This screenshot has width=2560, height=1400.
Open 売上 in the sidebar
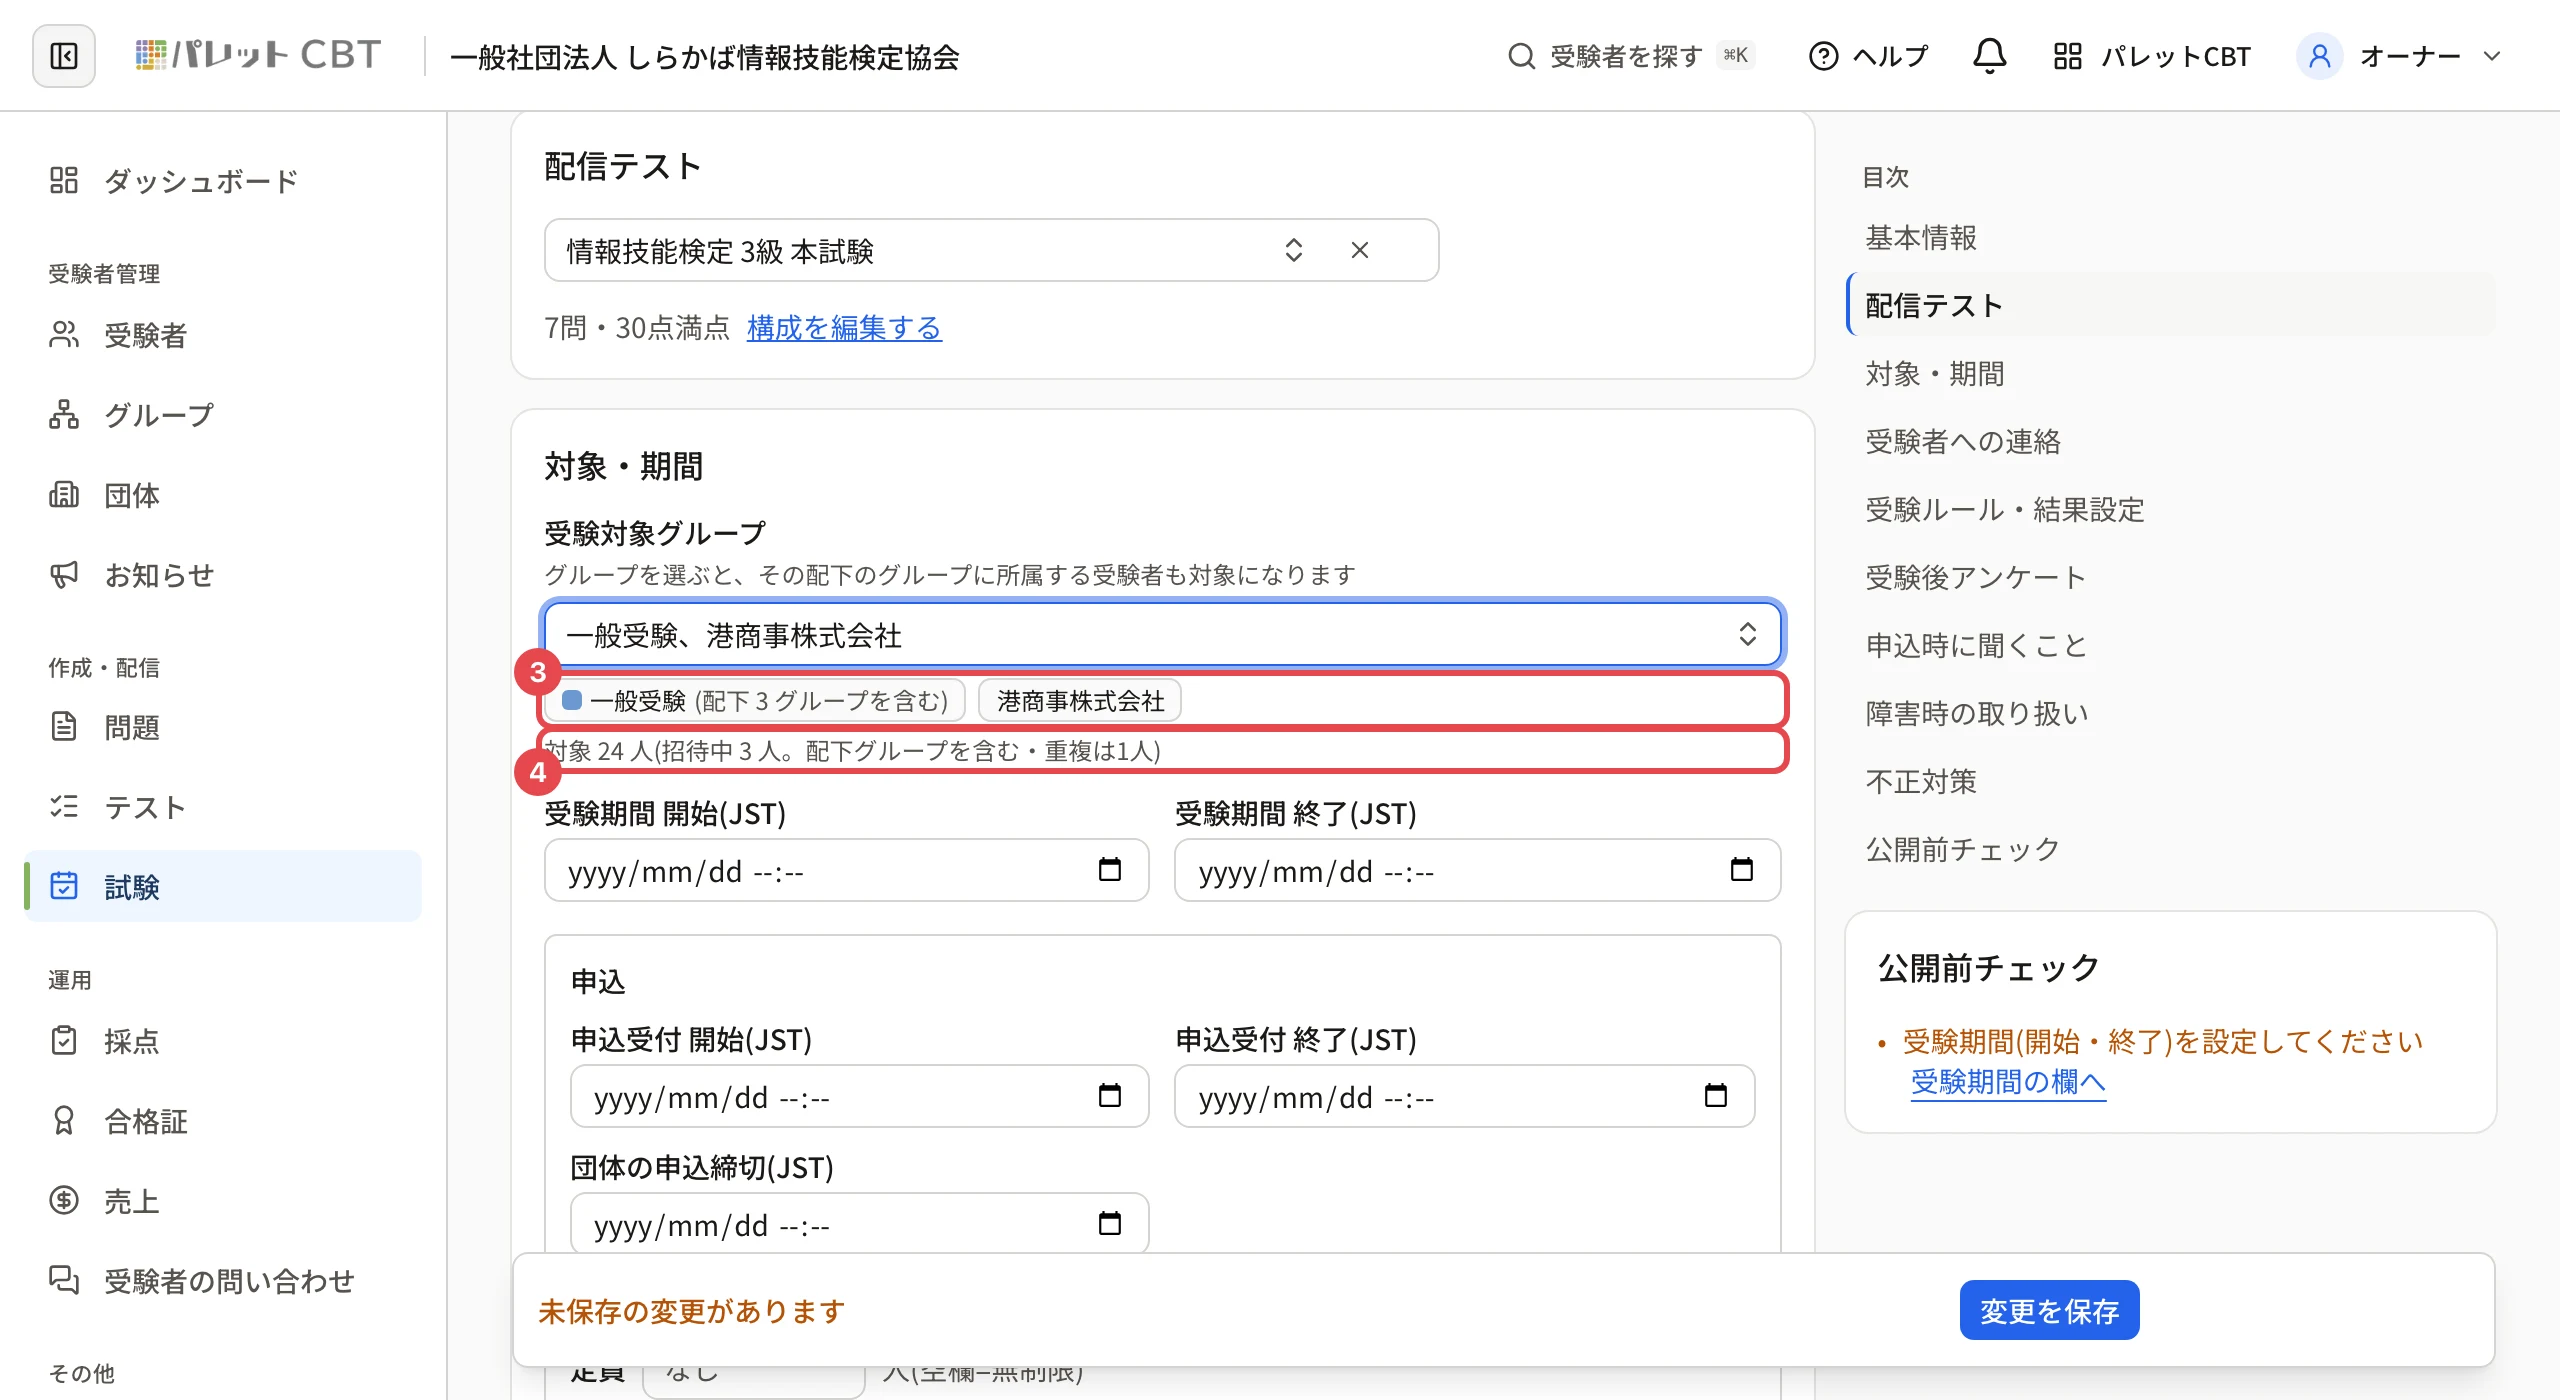tap(222, 1201)
